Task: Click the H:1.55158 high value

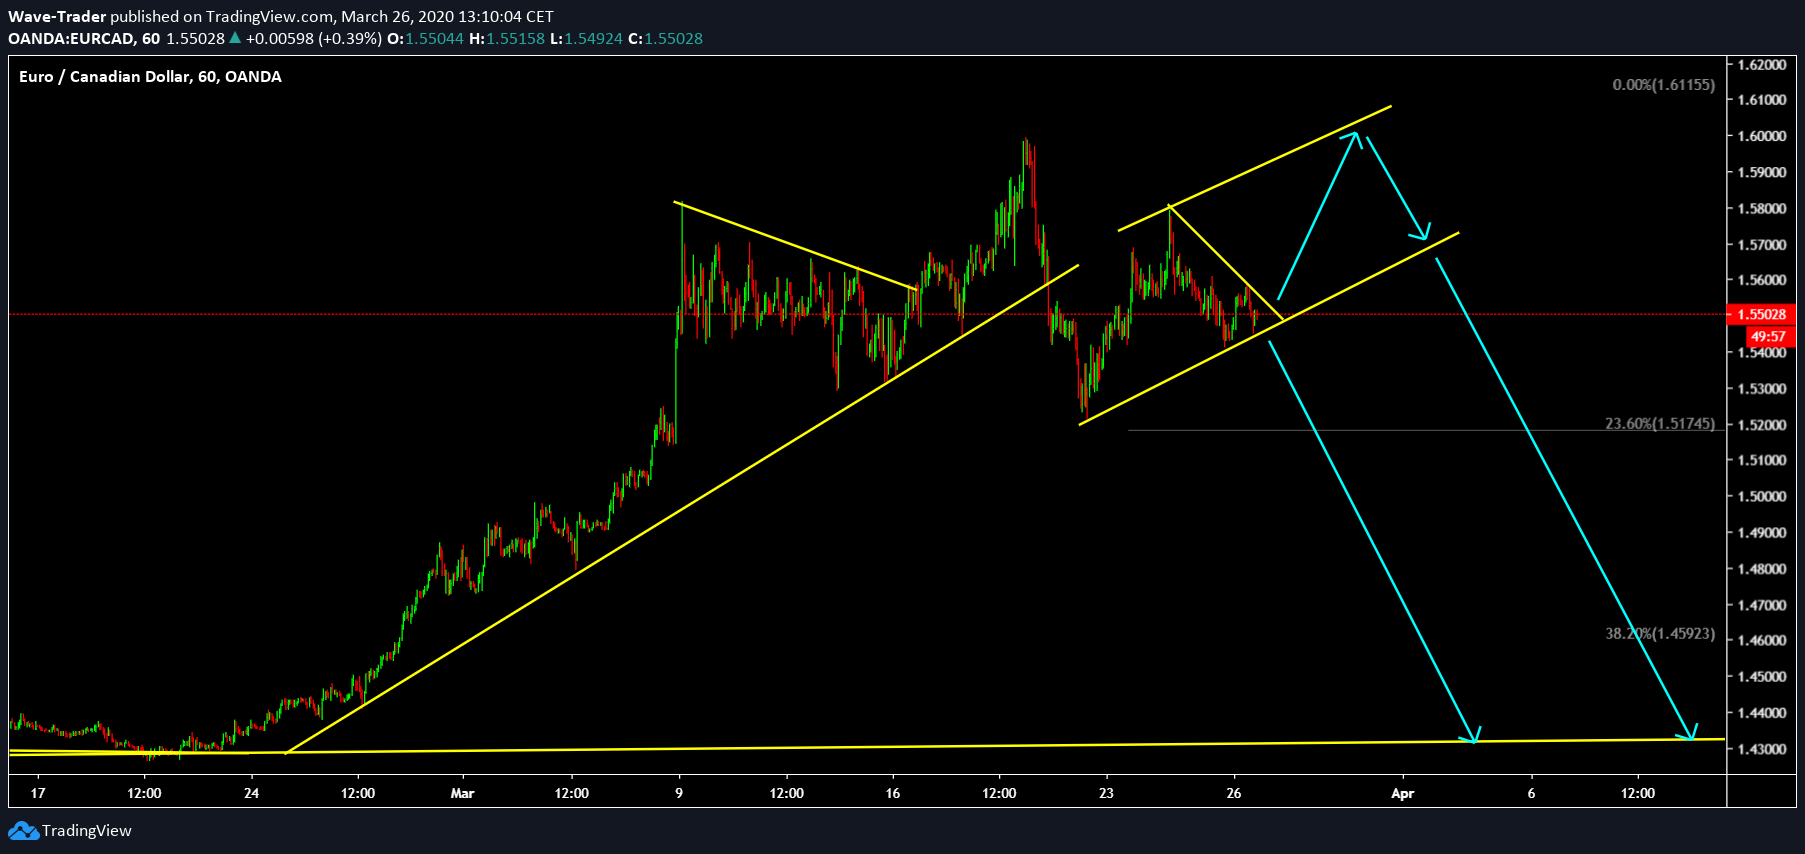Action: 507,38
